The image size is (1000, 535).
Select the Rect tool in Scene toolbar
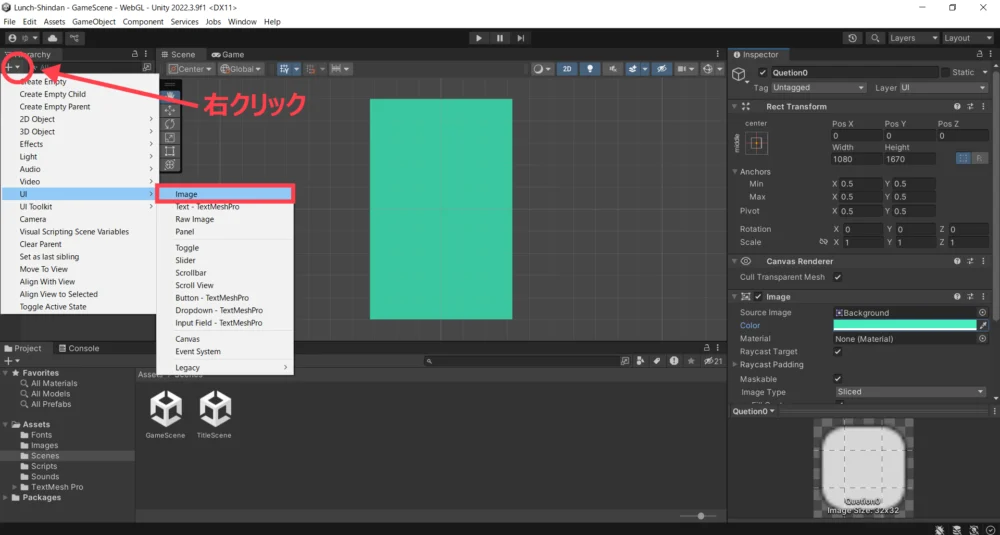pos(170,151)
